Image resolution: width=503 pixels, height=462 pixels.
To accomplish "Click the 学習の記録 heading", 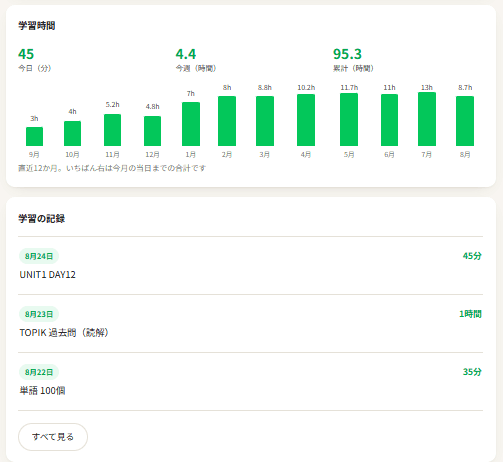I will [x=42, y=219].
